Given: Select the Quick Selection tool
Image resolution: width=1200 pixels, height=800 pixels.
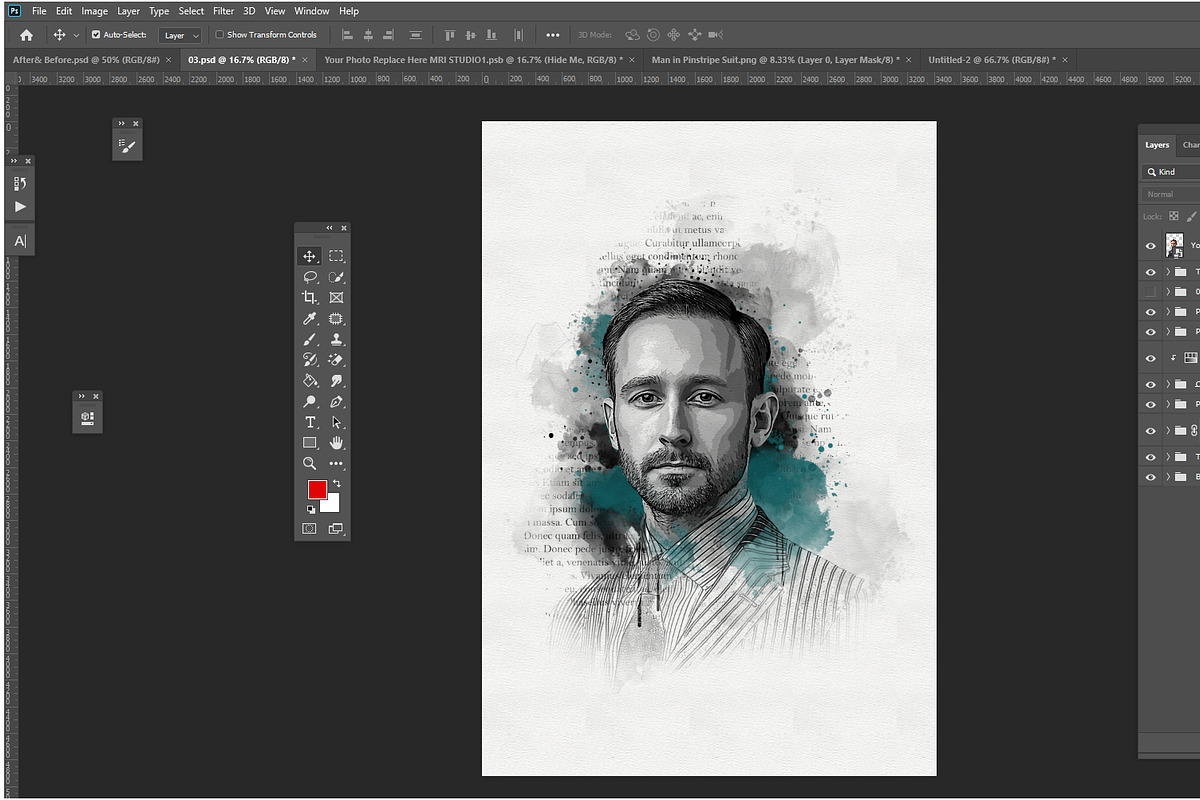Looking at the screenshot, I should (x=336, y=277).
